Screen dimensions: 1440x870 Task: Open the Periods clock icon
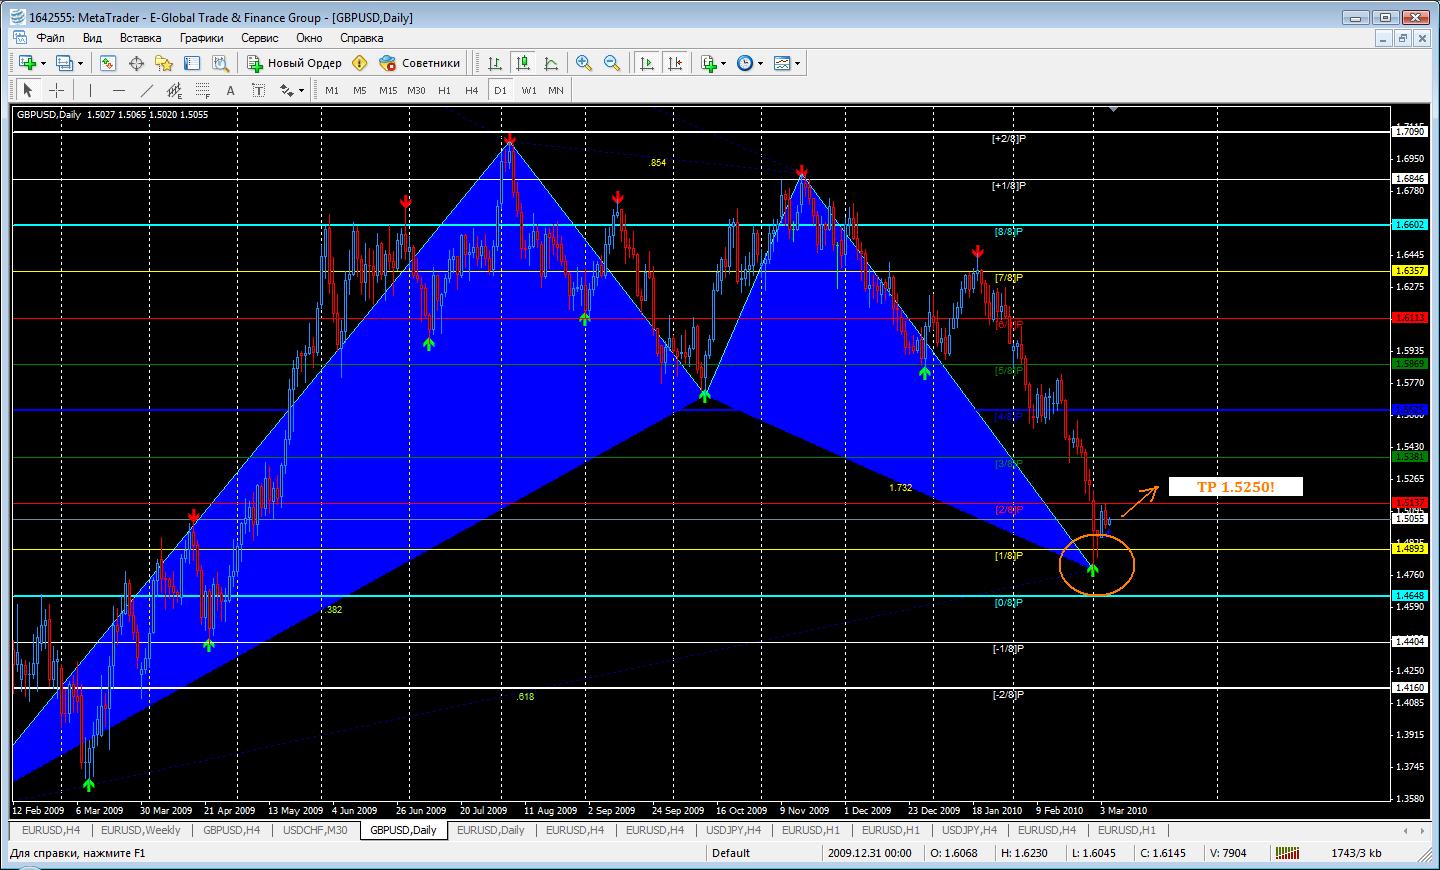tap(745, 63)
